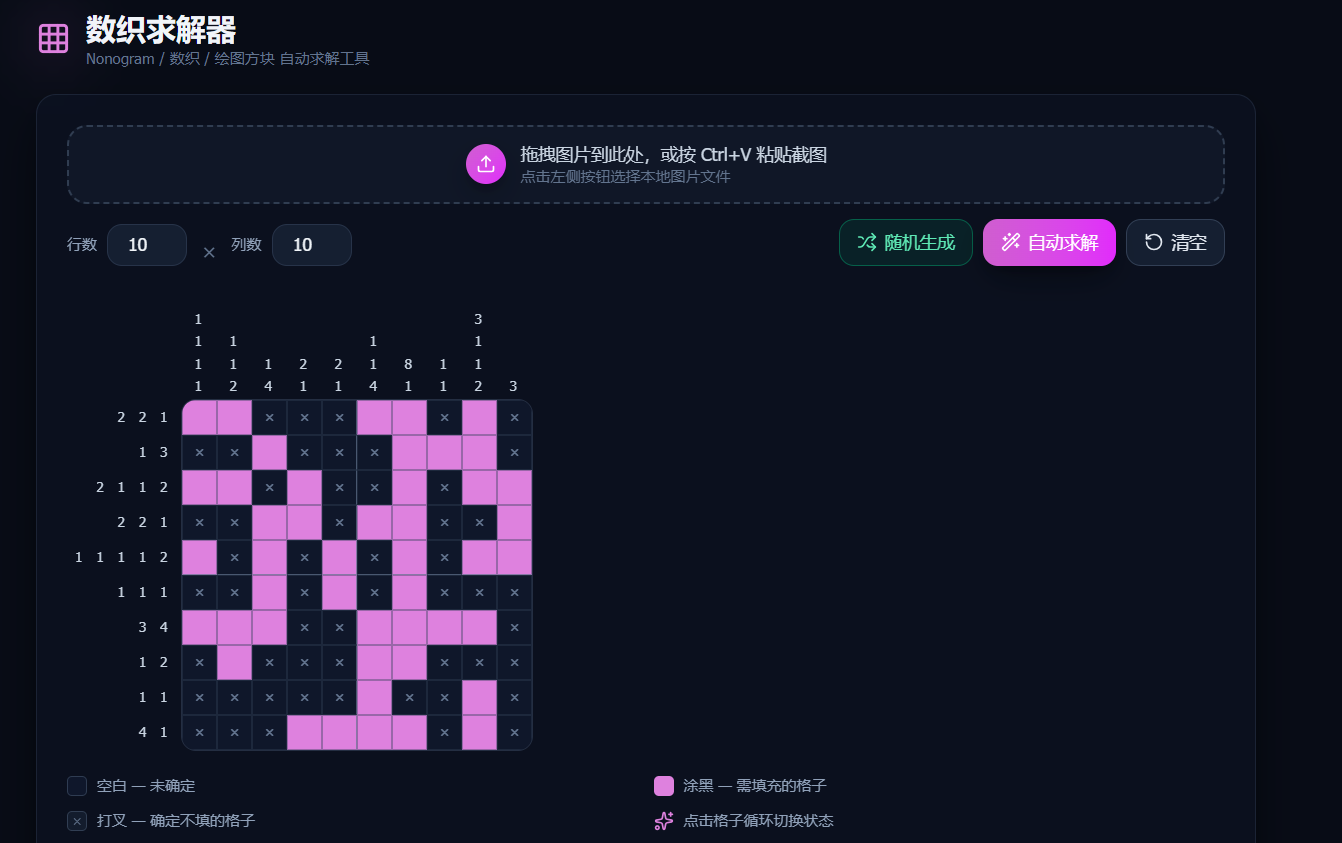Viewport: 1342px width, 843px height.
Task: Click the drag-and-drop image upload area text
Action: (673, 154)
